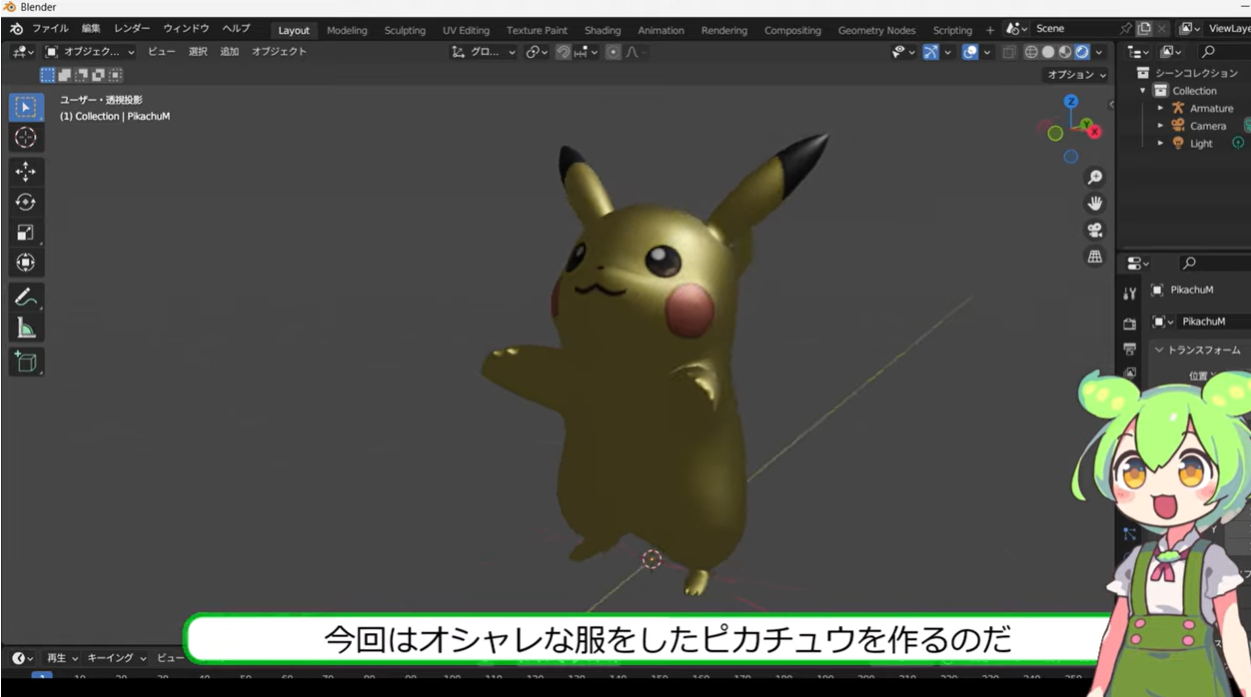The image size is (1251, 697).
Task: Click the pan view hand icon
Action: (1095, 203)
